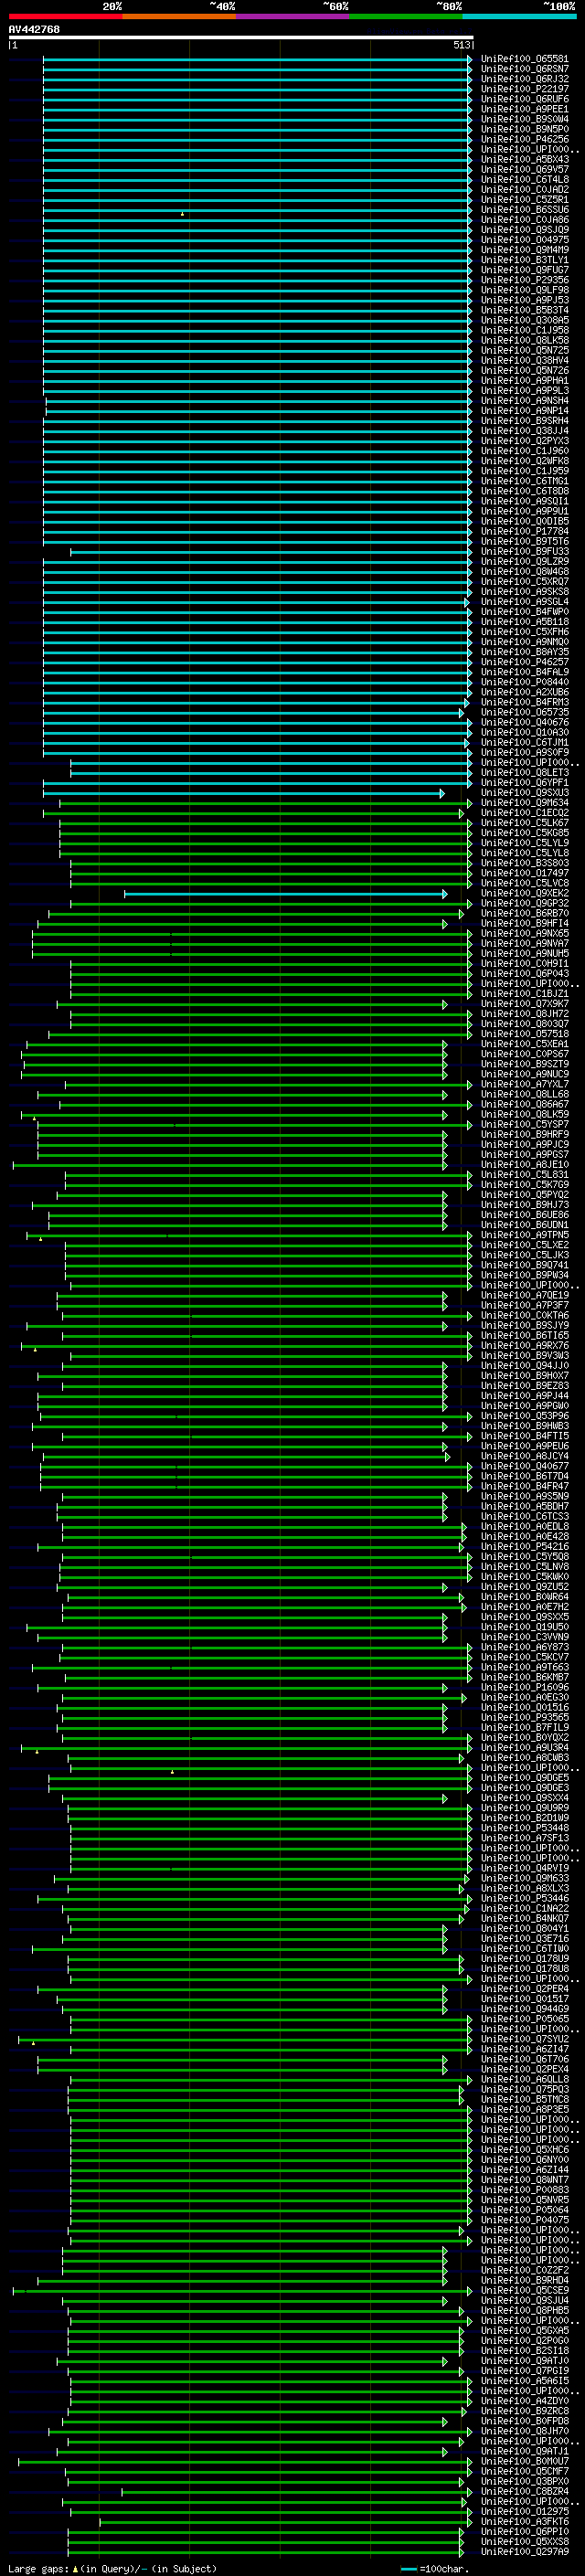
Task: Click the white query sequence bar
Action: point(241,37)
